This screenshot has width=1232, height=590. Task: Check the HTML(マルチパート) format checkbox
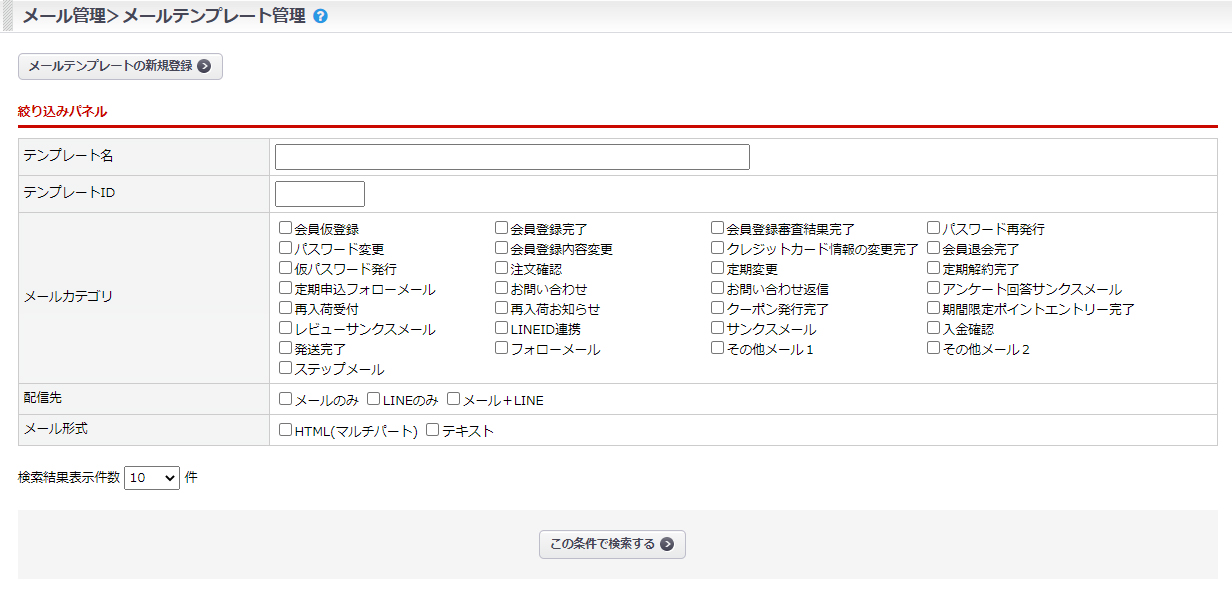pos(286,430)
